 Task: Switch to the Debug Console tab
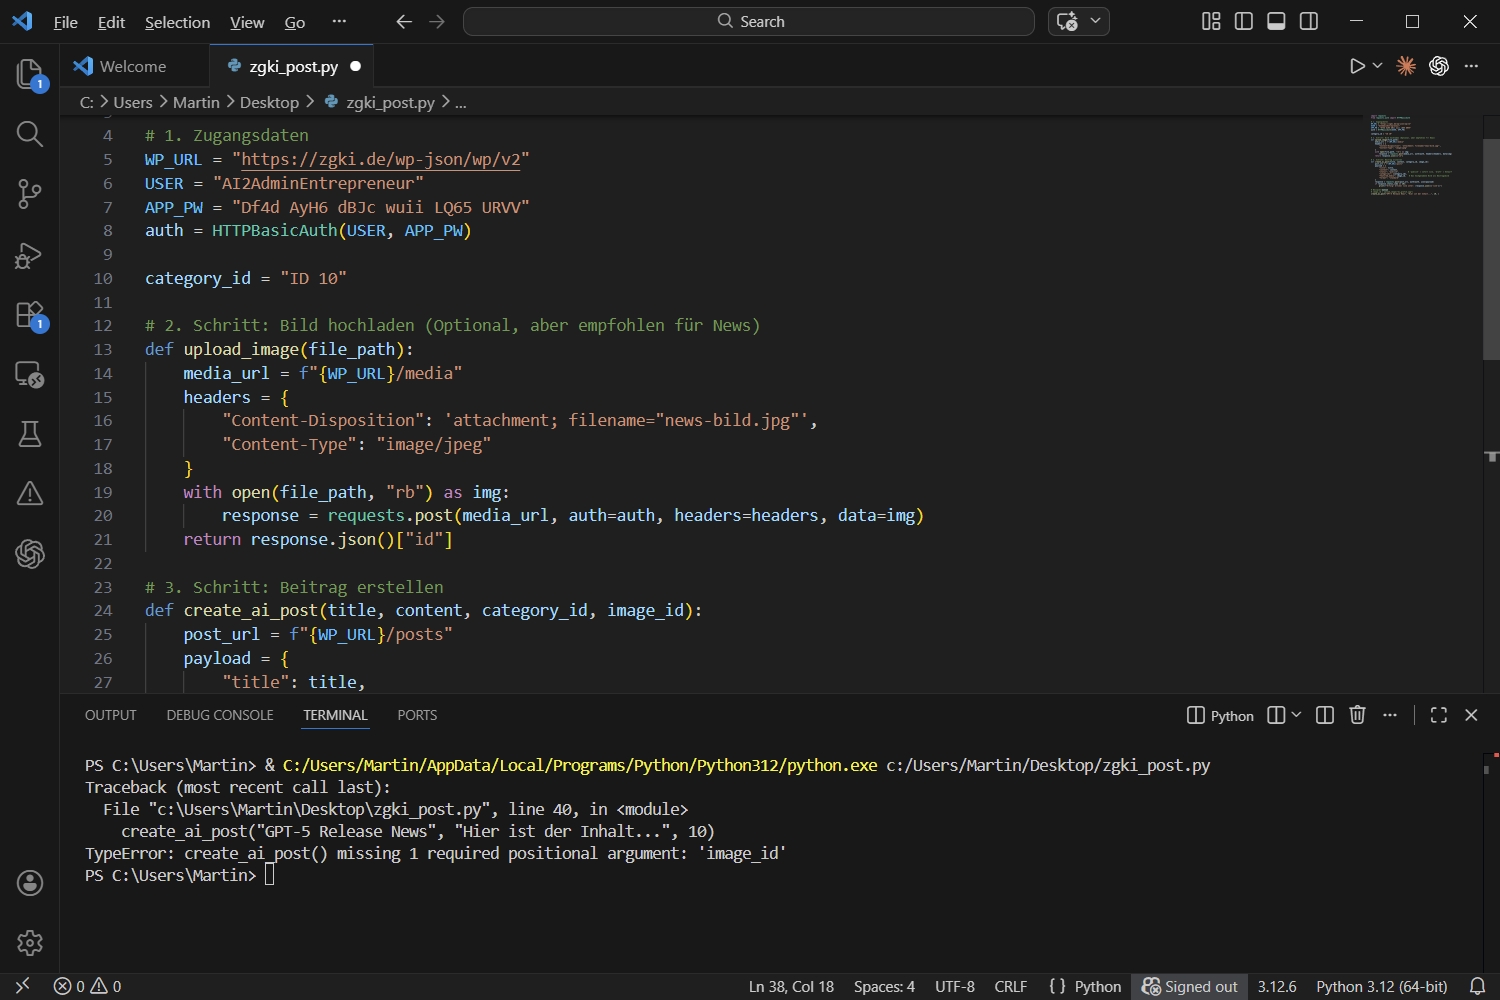pos(220,715)
